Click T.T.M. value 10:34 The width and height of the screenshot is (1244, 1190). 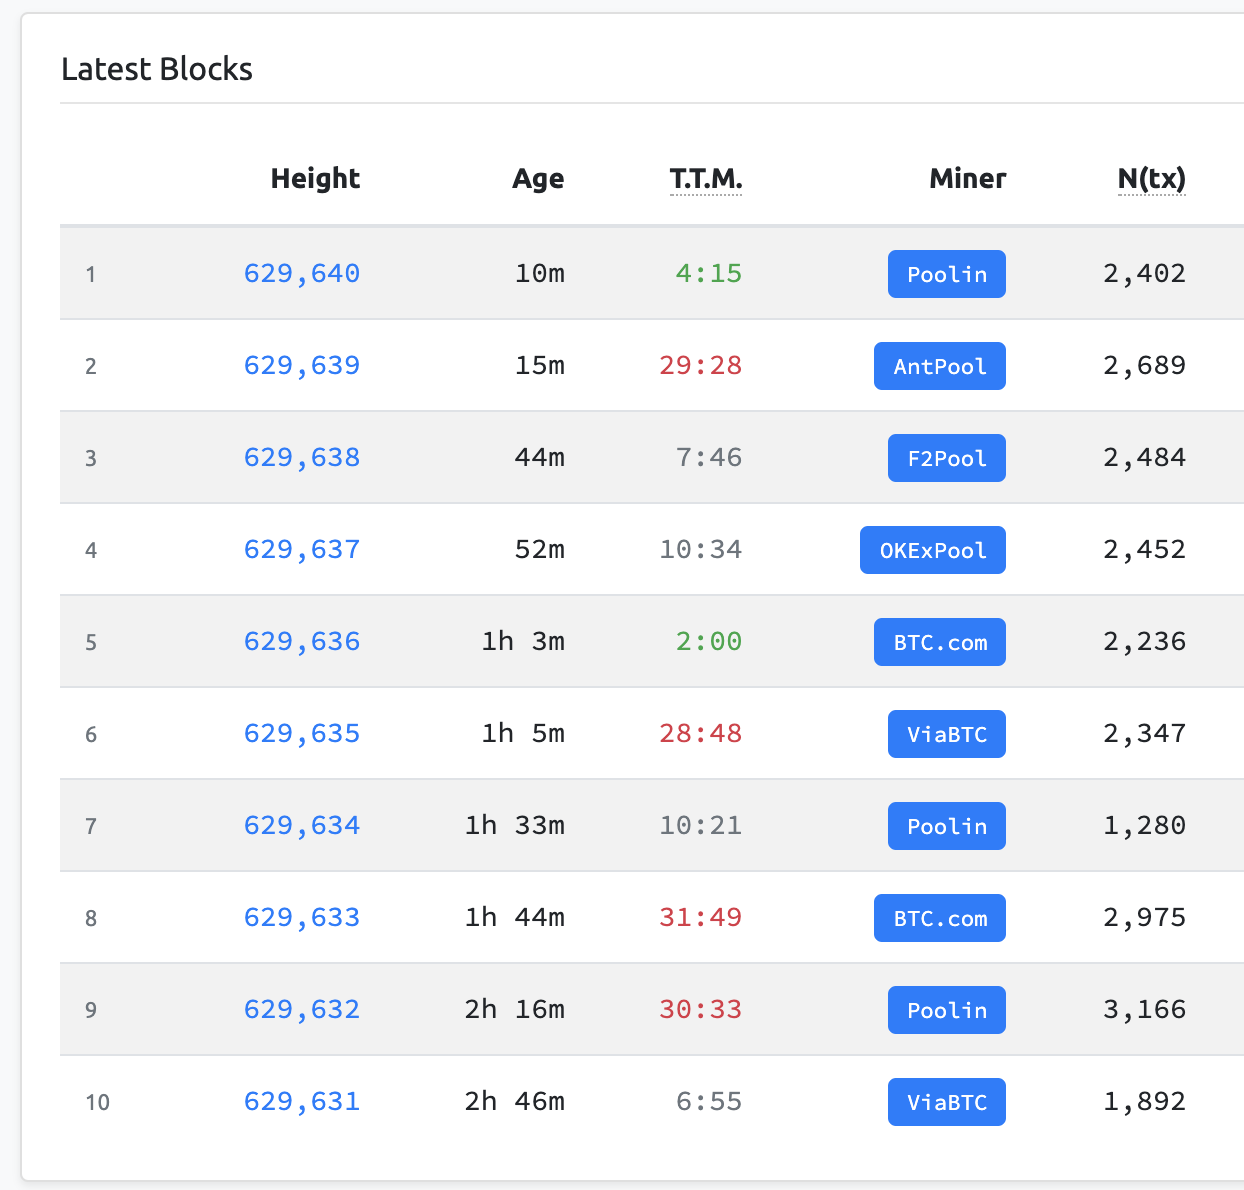[701, 549]
